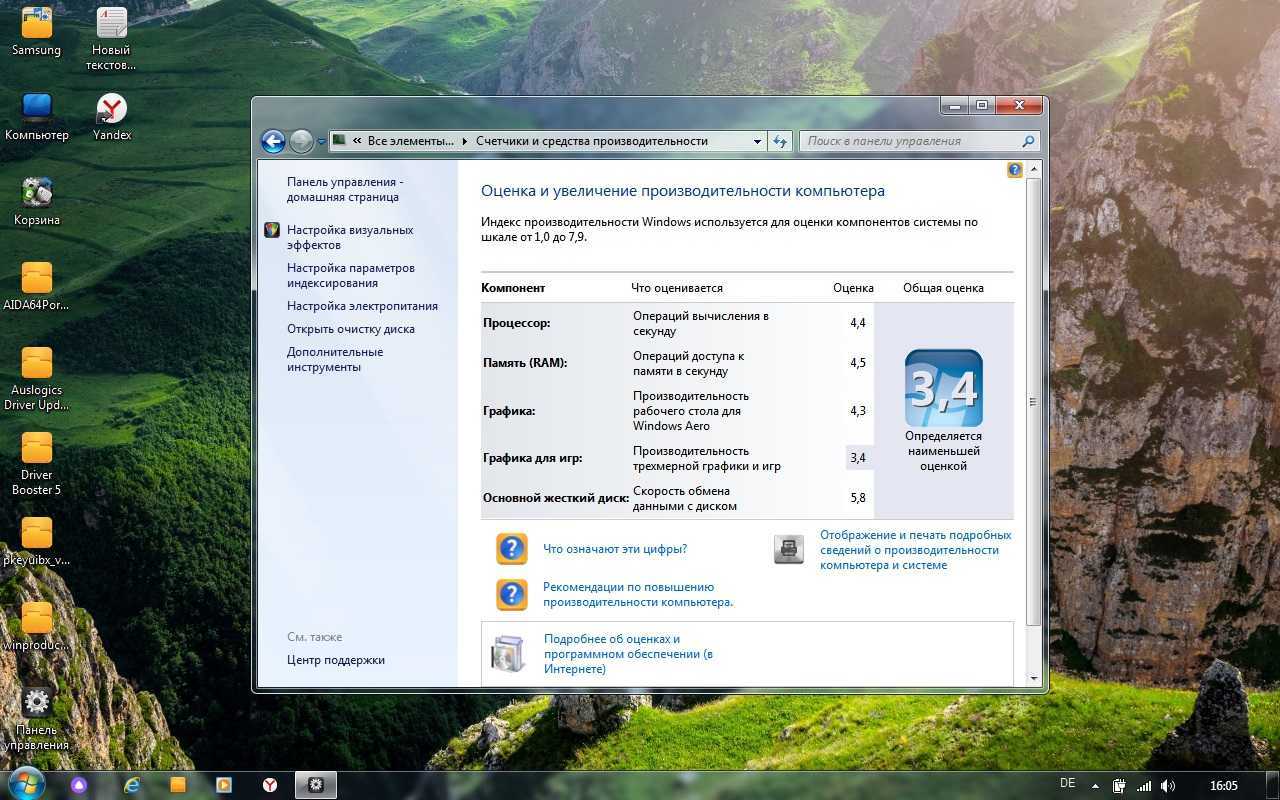Screen dimensions: 1280x800
Task: Click 'Что означают эти цифры?' link
Action: pyautogui.click(x=615, y=549)
